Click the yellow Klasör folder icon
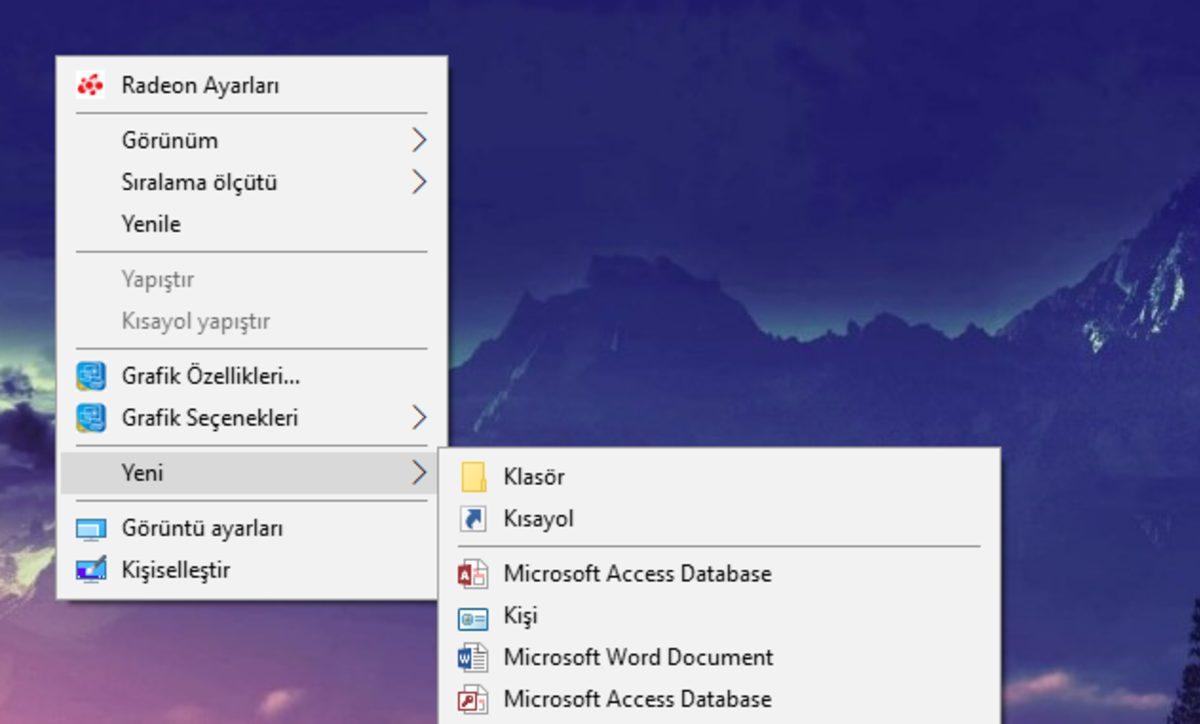 coord(473,477)
